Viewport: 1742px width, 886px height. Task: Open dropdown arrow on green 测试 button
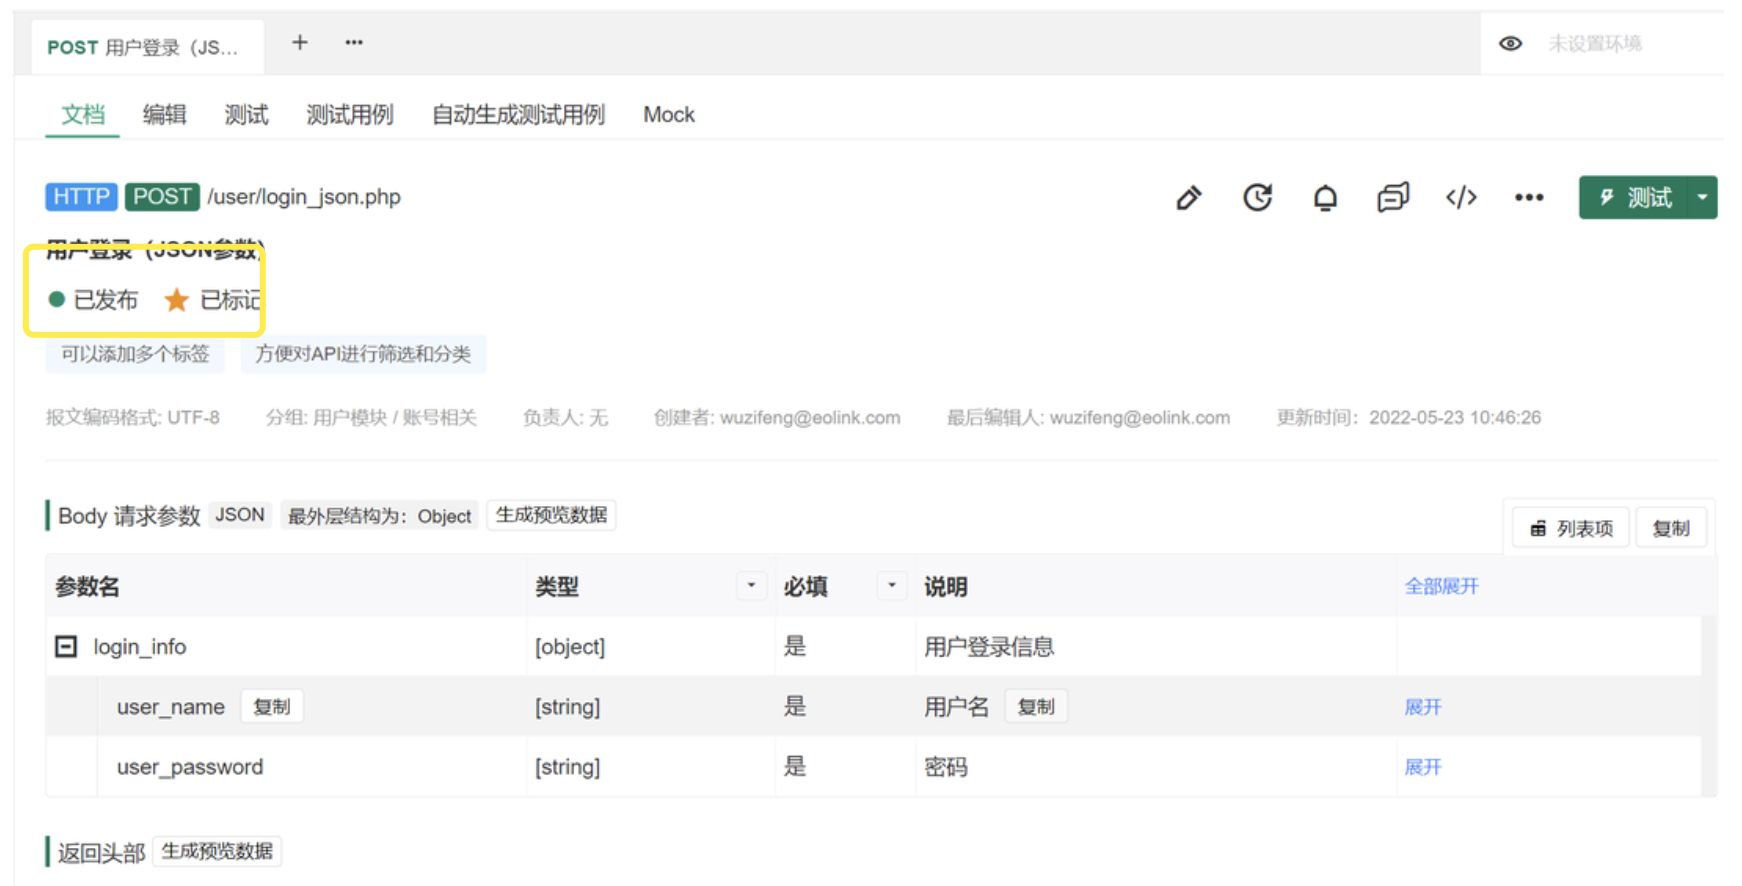coord(1702,198)
